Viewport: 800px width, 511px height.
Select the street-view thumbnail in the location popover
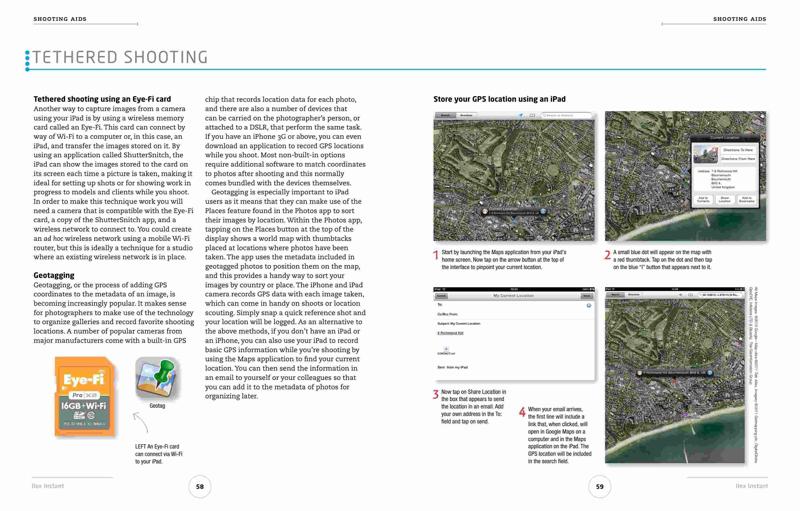coord(706,154)
